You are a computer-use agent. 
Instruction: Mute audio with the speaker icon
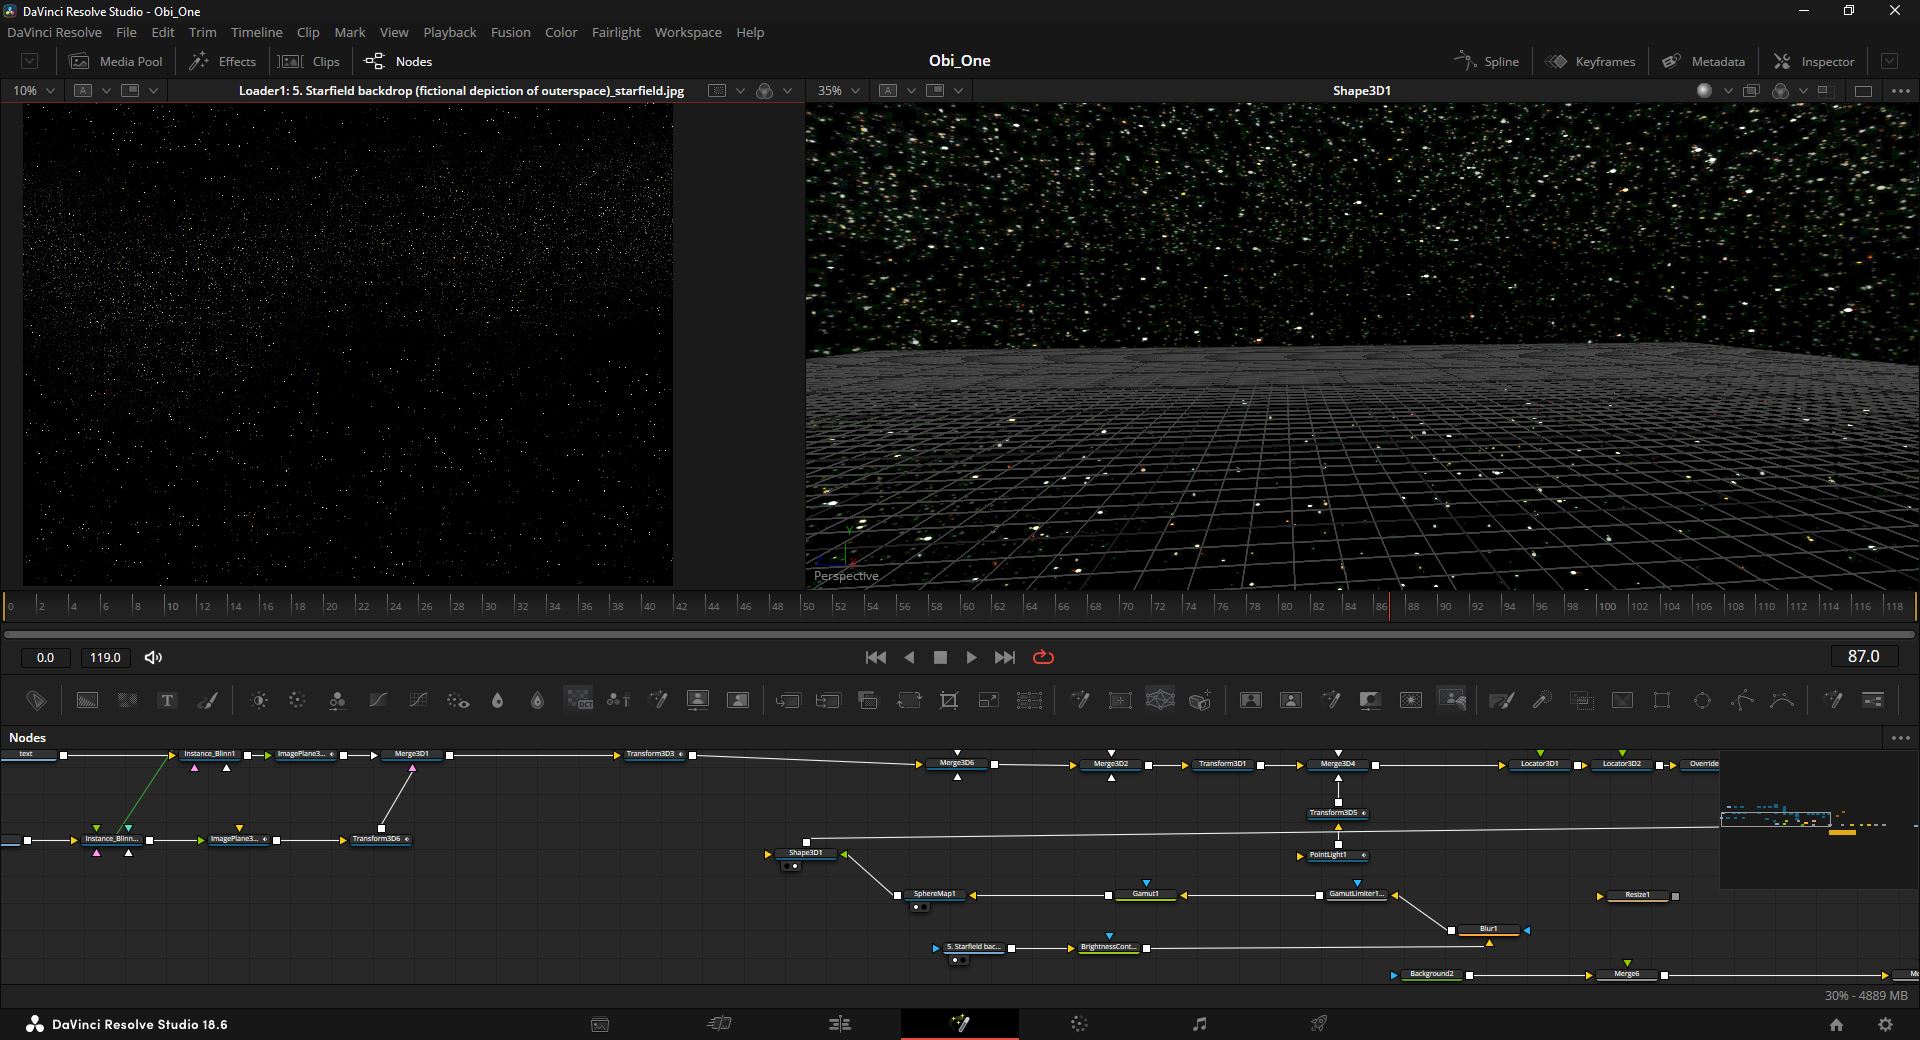153,657
